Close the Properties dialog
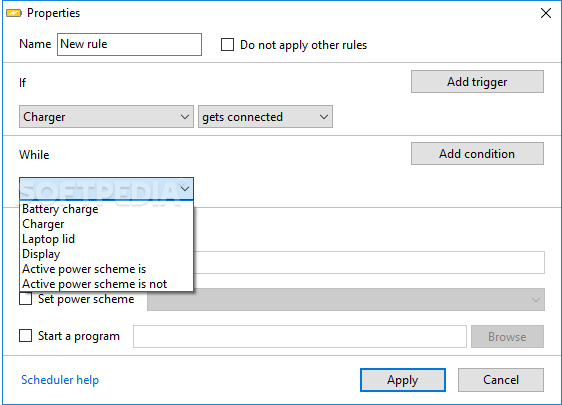Screen dimensions: 562x405 pos(546,13)
